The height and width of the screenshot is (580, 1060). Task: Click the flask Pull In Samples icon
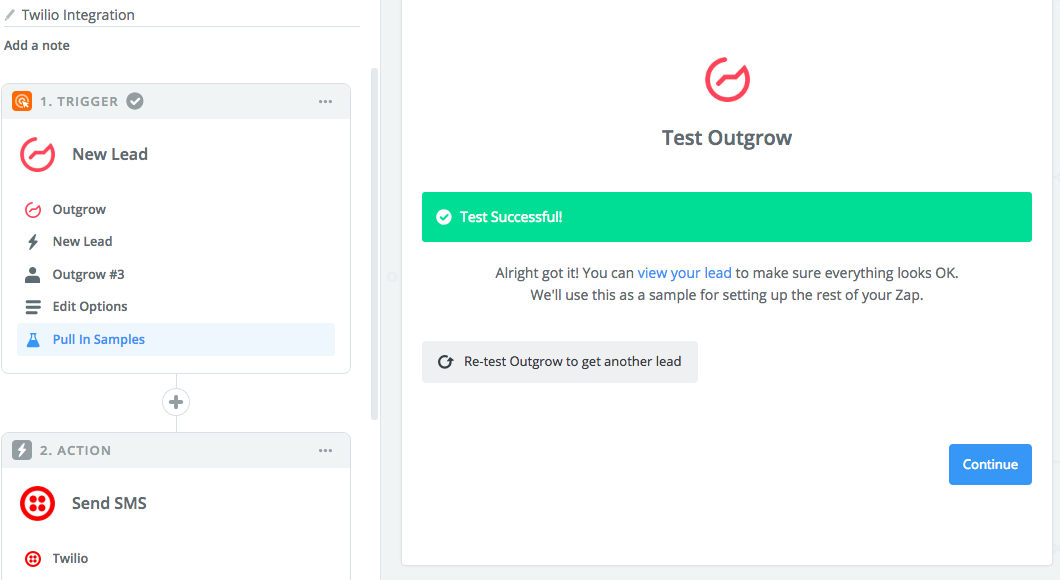[x=32, y=339]
